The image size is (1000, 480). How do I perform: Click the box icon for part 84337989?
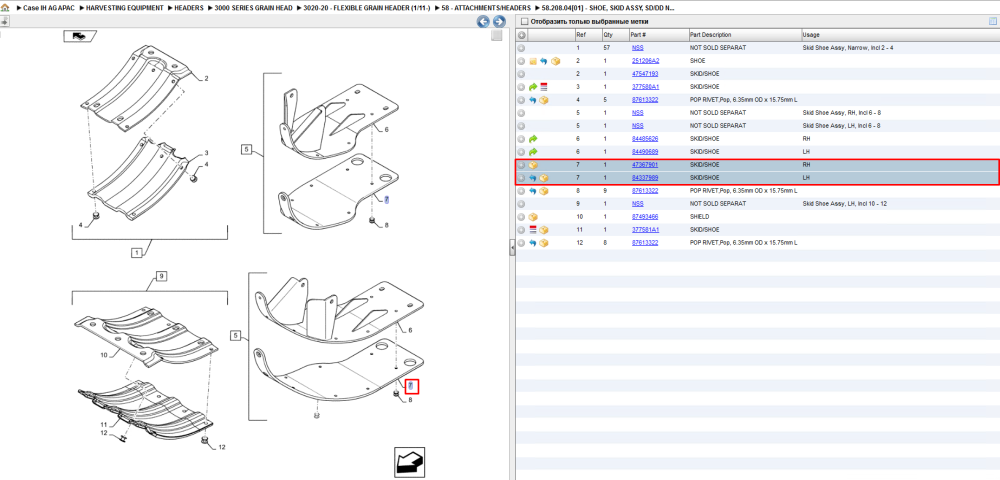pyautogui.click(x=544, y=178)
